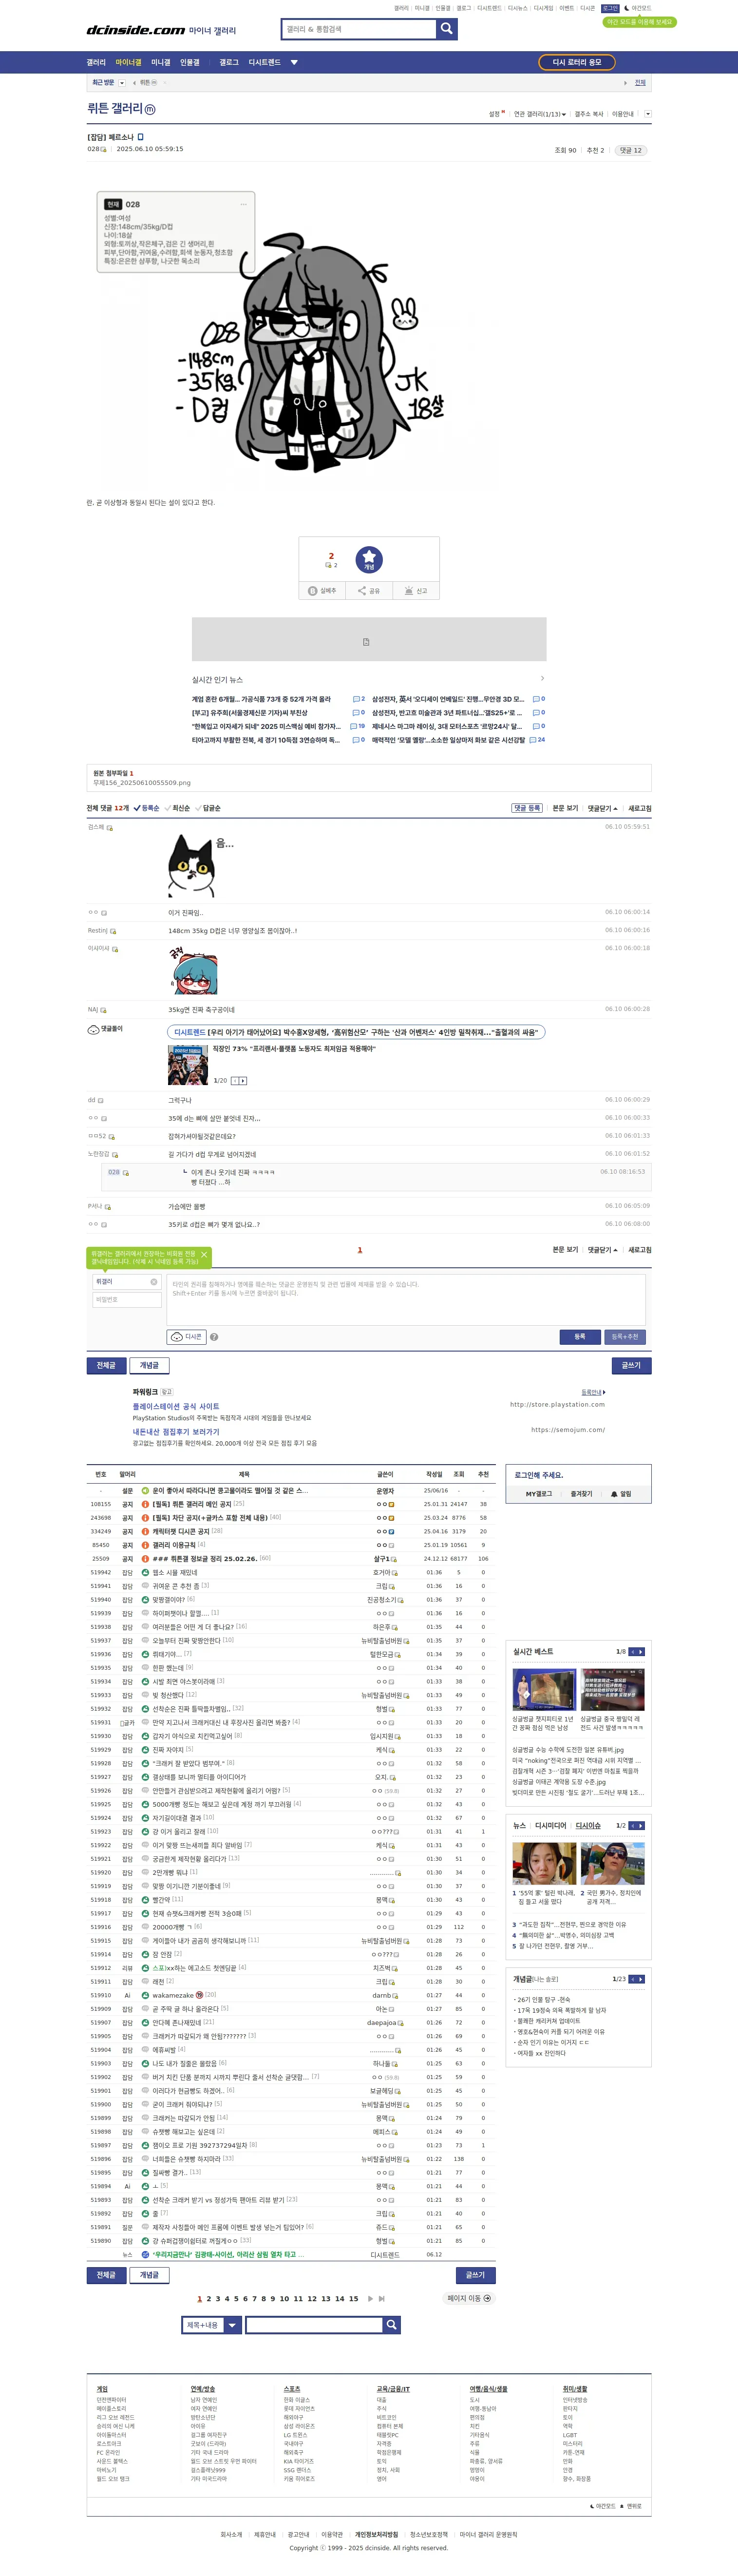
Task: Close the green 비회원 notice tooltip
Action: point(204,1254)
